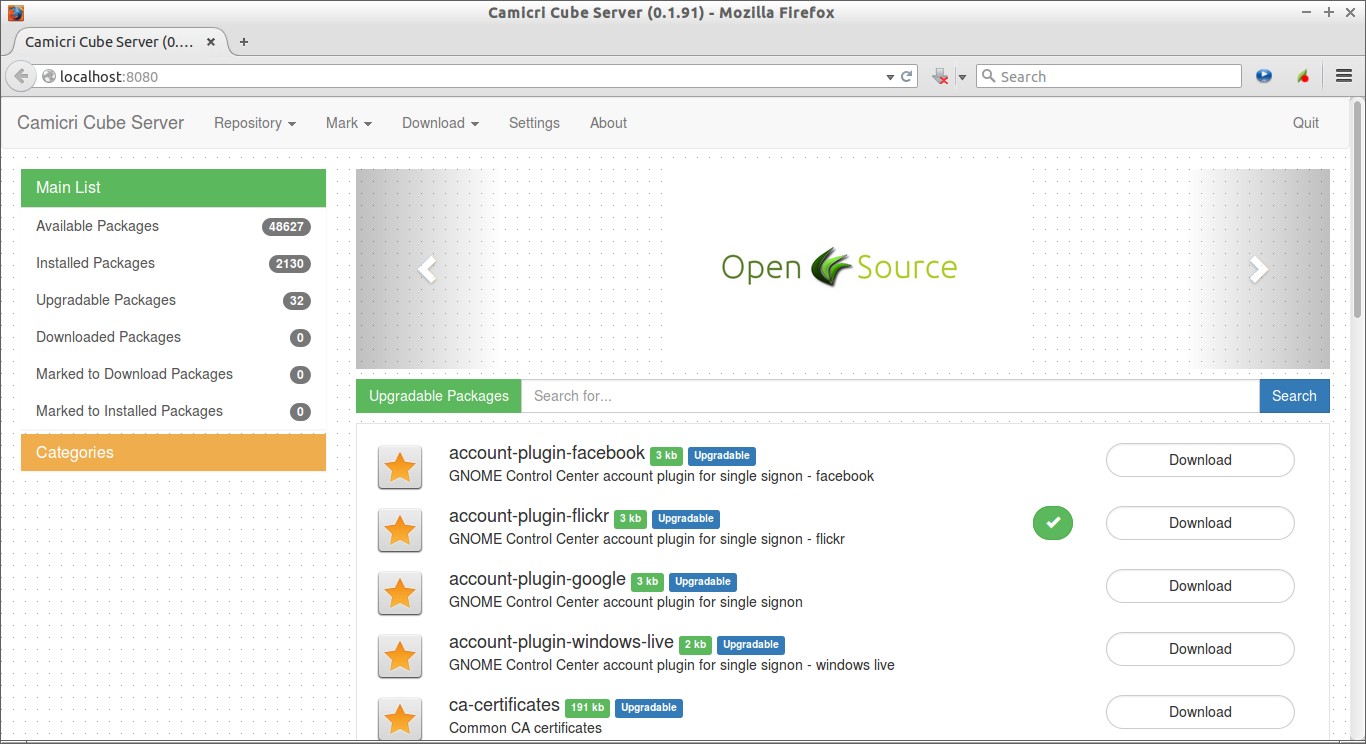Show Marked to Download Packages
This screenshot has height=744, width=1366.
(173, 374)
